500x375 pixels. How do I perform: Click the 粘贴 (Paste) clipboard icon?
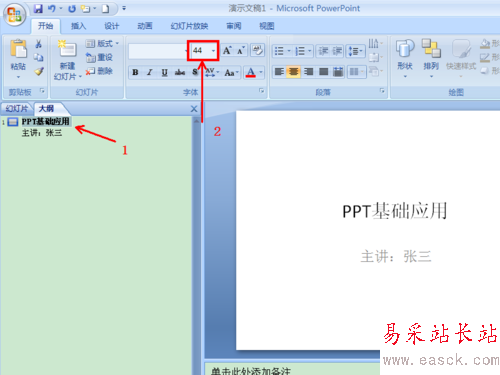18,49
